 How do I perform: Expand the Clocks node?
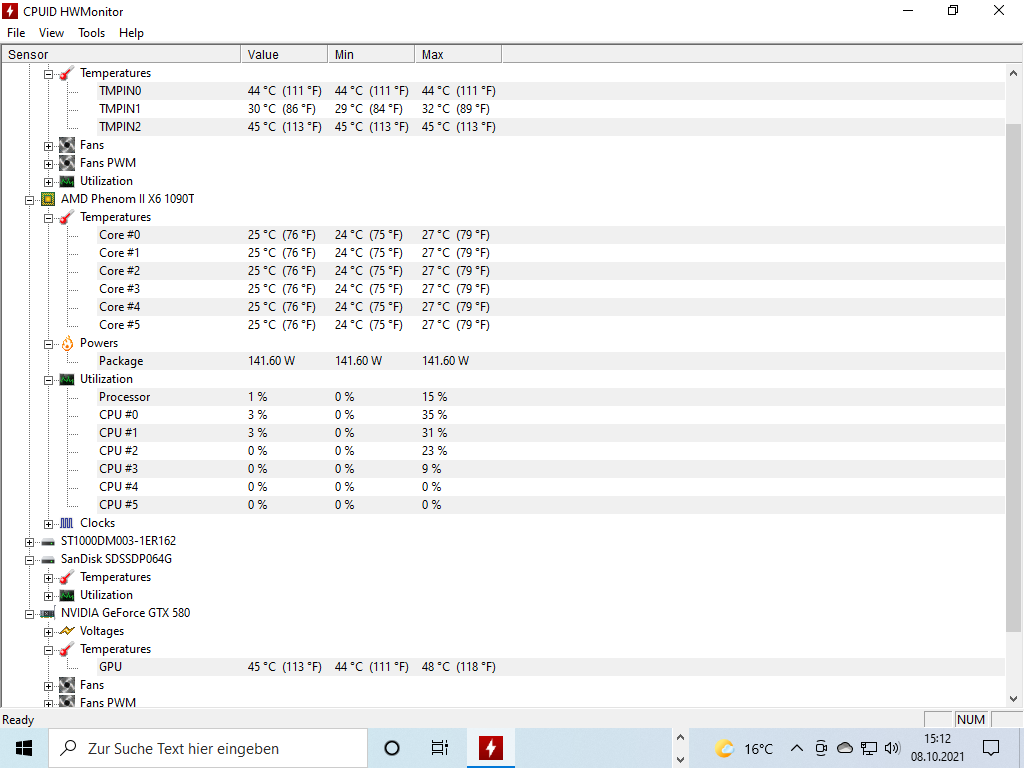click(x=48, y=524)
